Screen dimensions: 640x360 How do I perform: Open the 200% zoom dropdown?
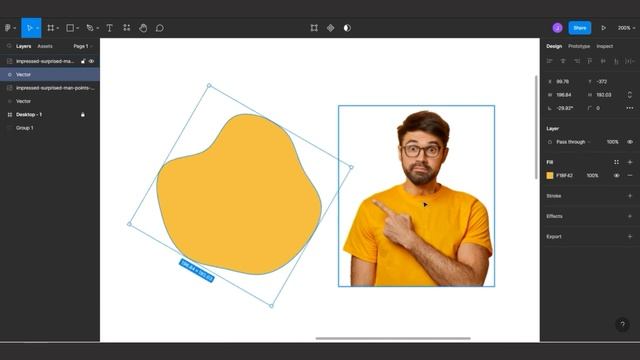[x=626, y=28]
